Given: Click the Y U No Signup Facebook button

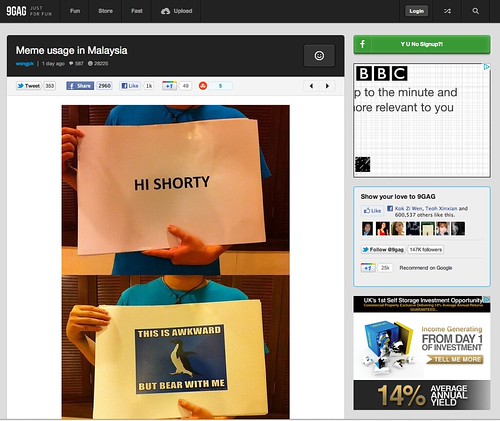Looking at the screenshot, I should pyautogui.click(x=422, y=44).
